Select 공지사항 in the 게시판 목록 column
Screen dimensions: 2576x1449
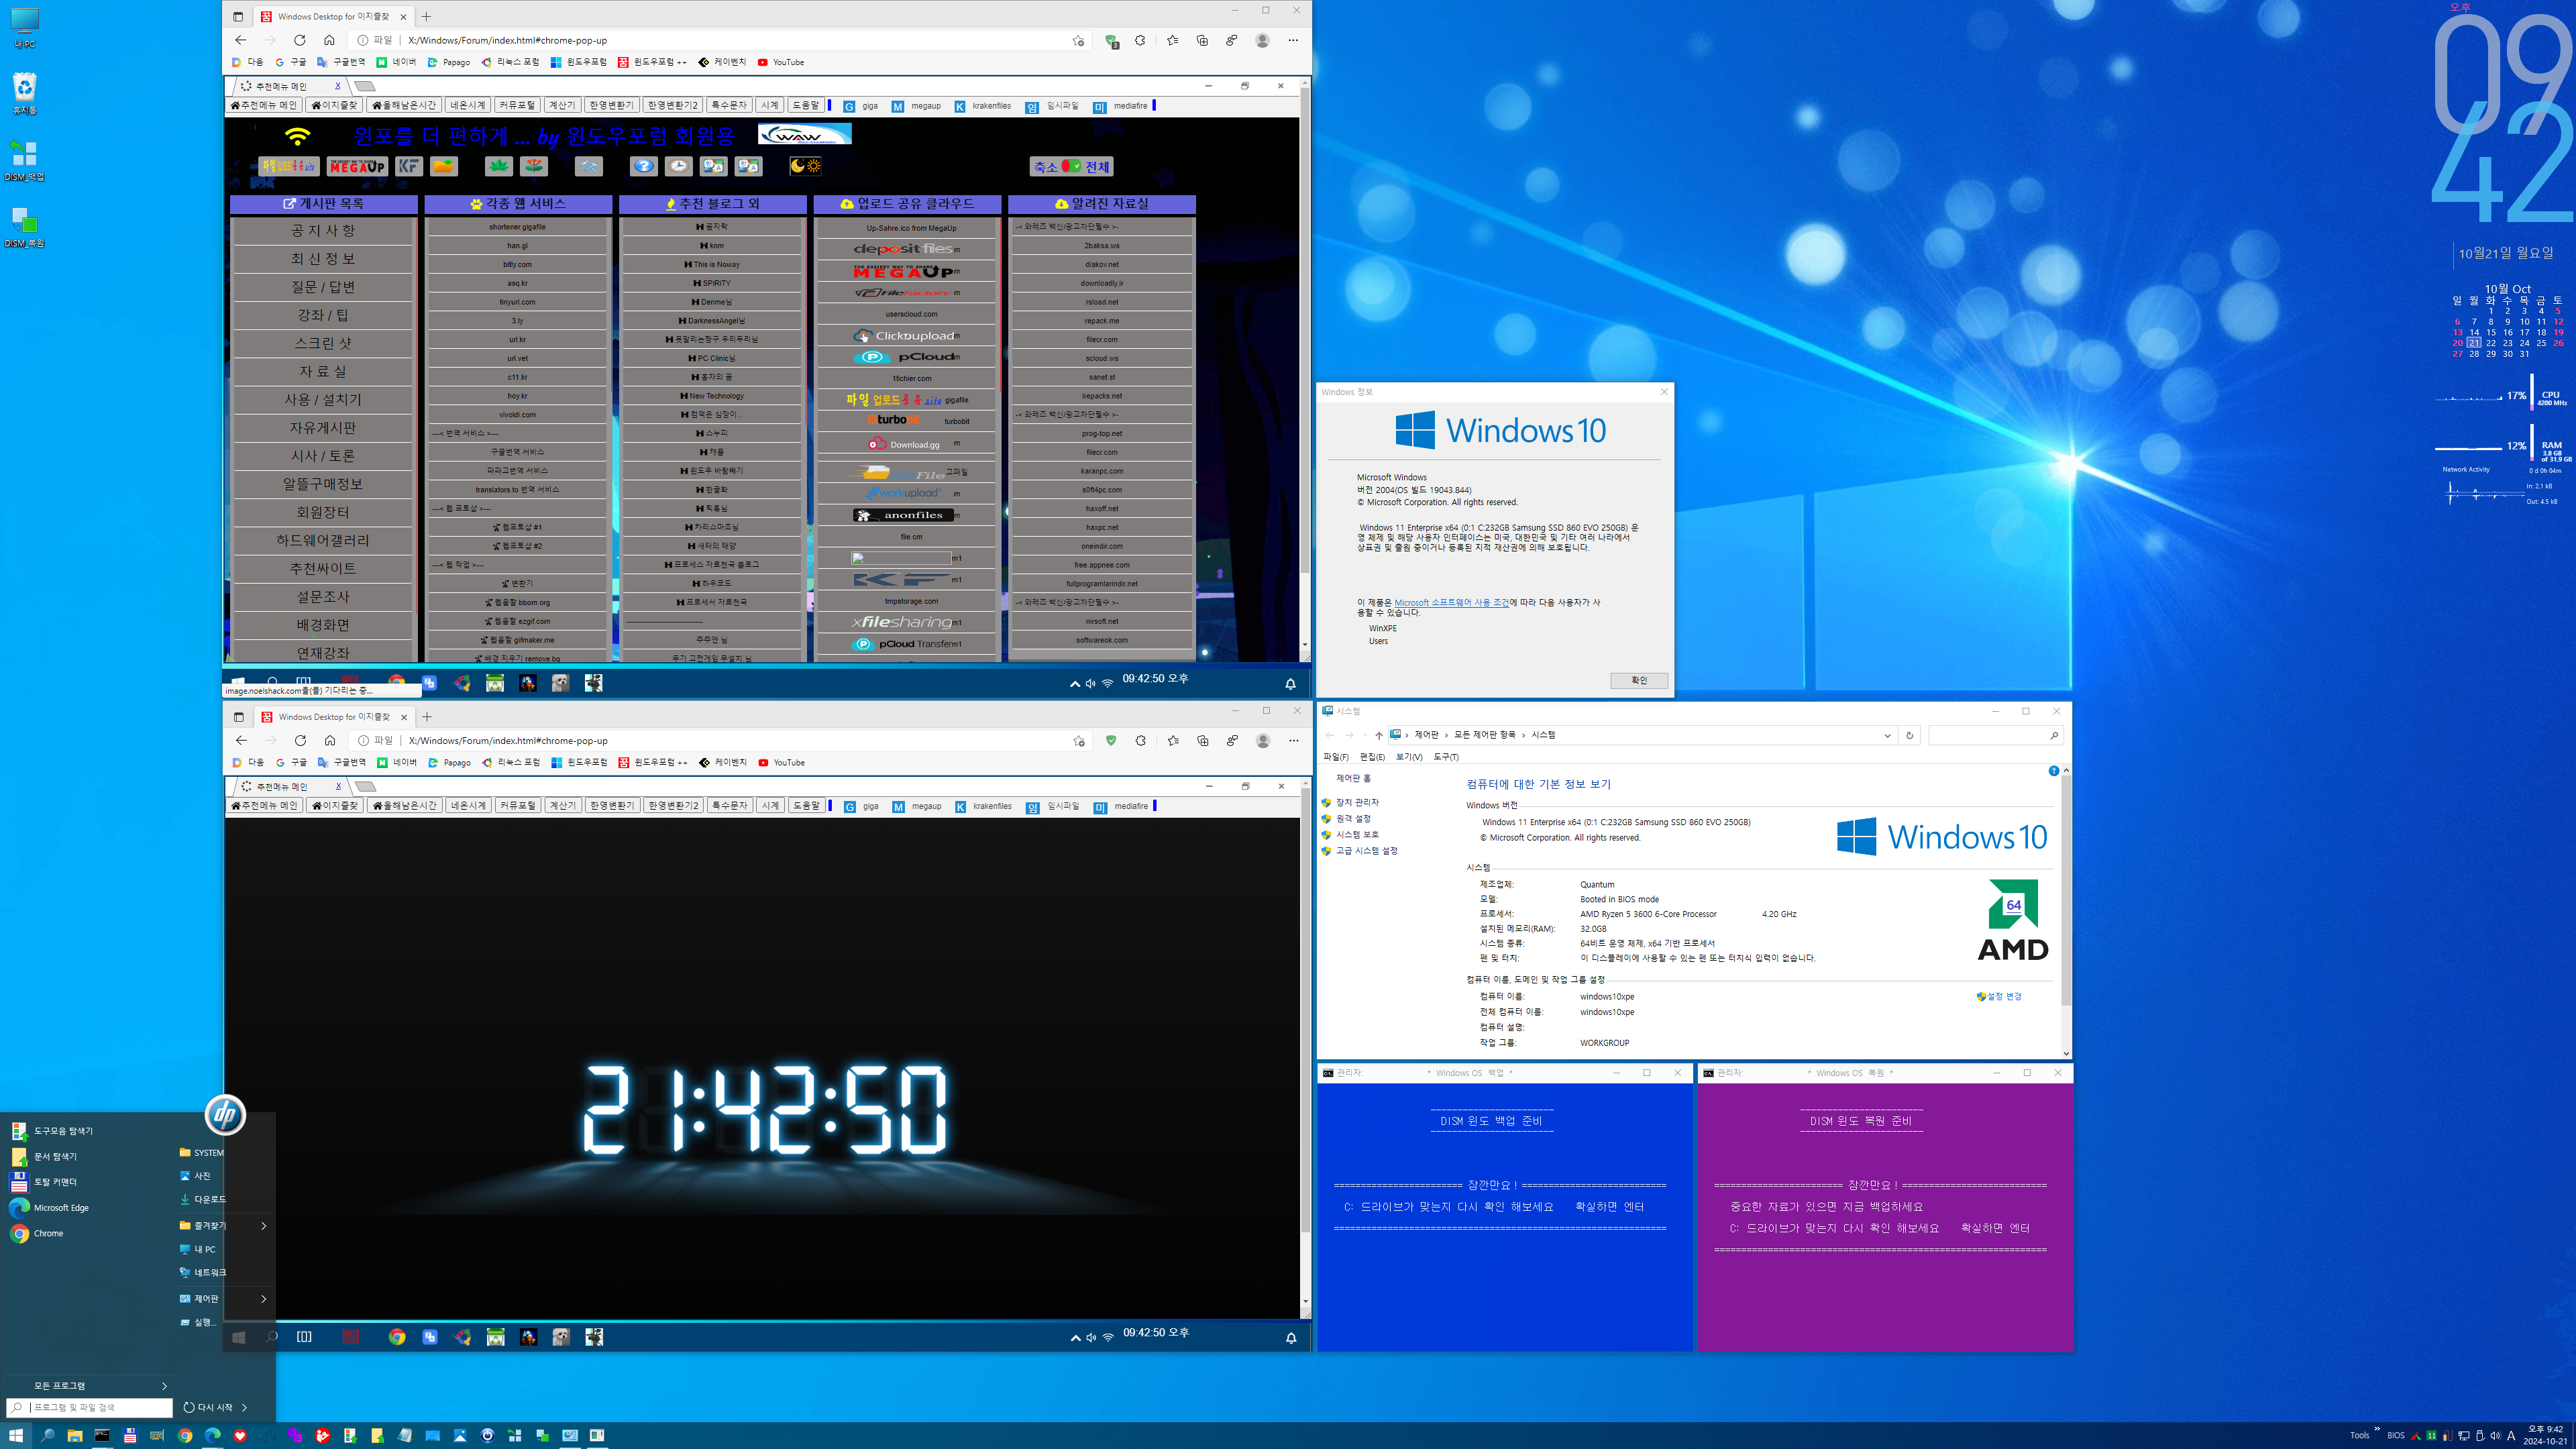click(x=323, y=231)
